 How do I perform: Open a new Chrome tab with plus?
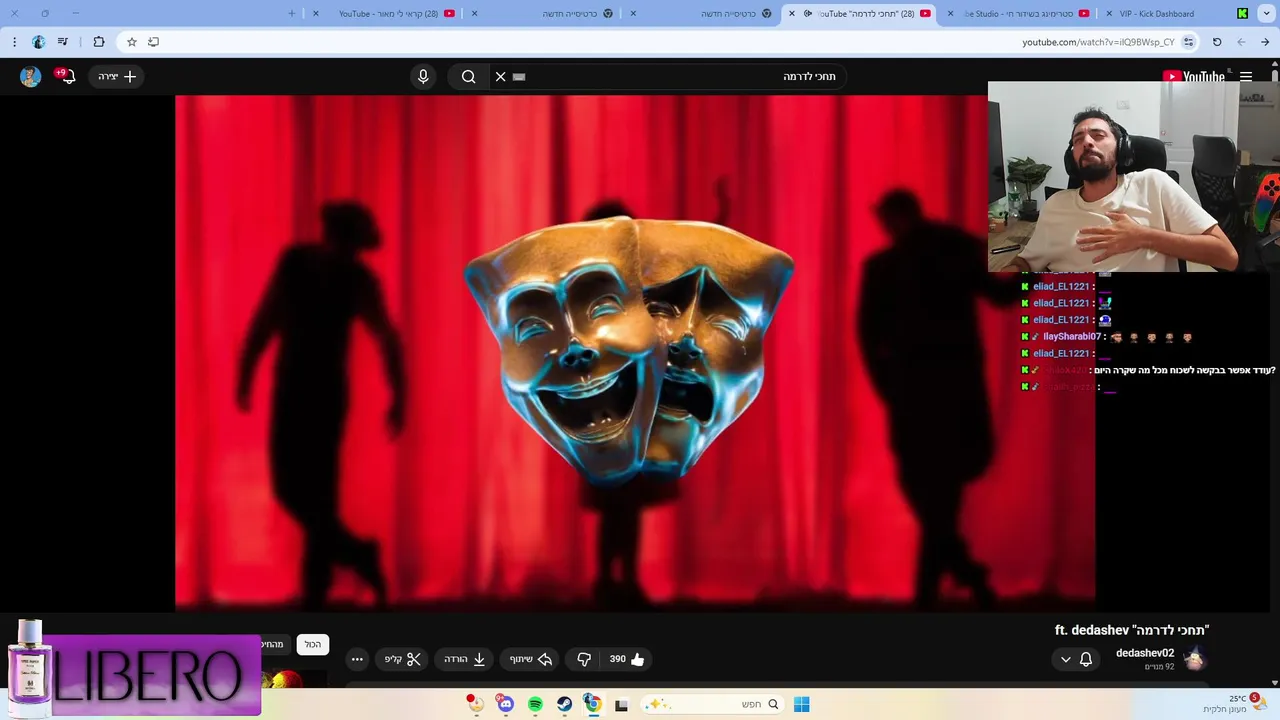pyautogui.click(x=292, y=13)
